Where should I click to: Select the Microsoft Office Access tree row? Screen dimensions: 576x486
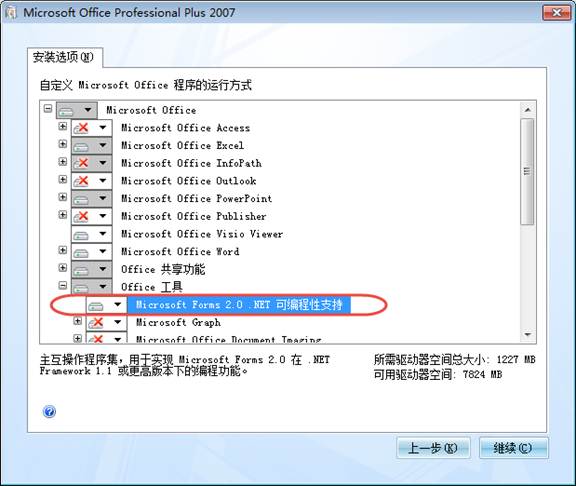pos(186,128)
